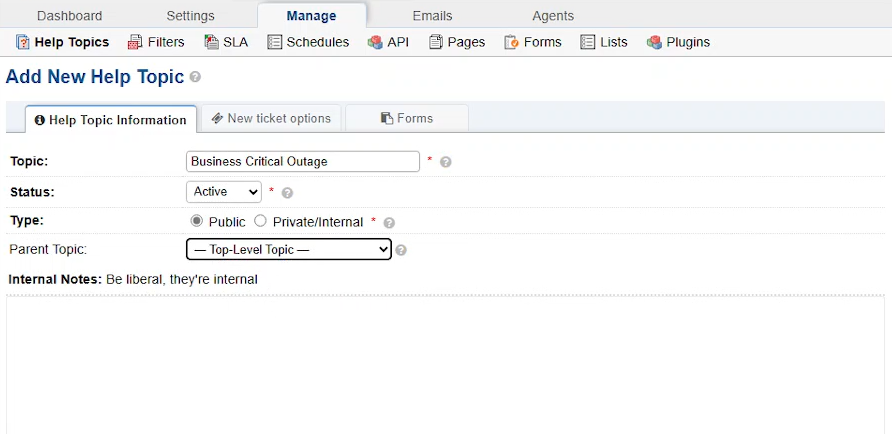892x434 pixels.
Task: Switch to the Forms tab in the form
Action: [407, 118]
